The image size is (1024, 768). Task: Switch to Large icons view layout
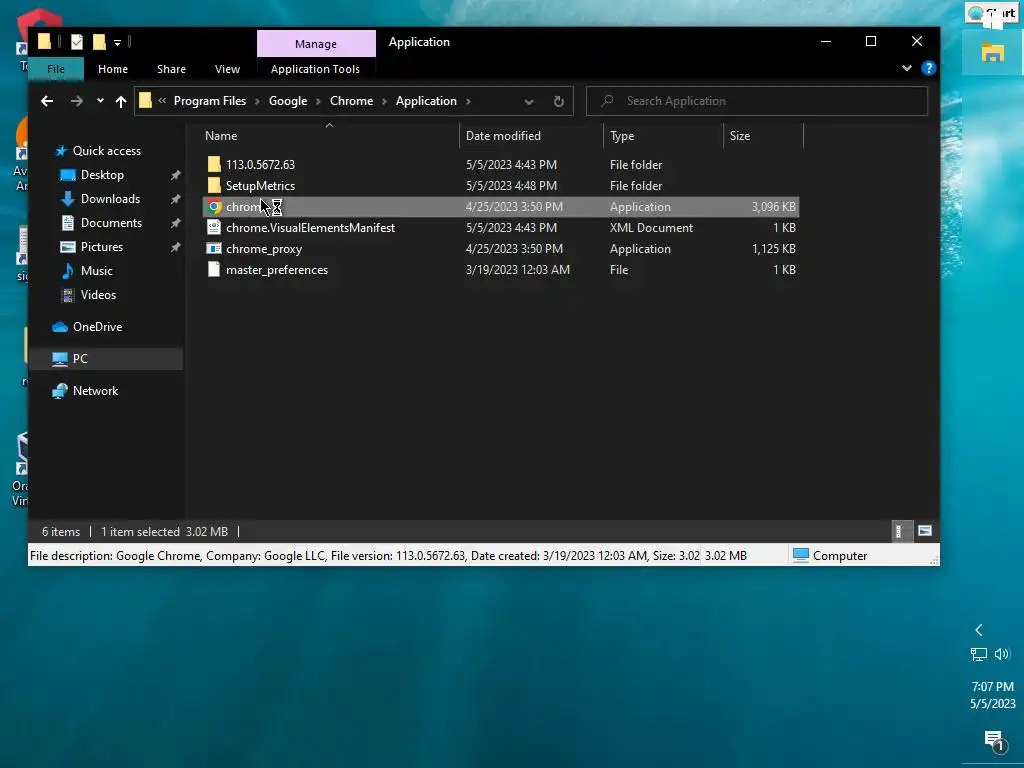[x=925, y=532]
